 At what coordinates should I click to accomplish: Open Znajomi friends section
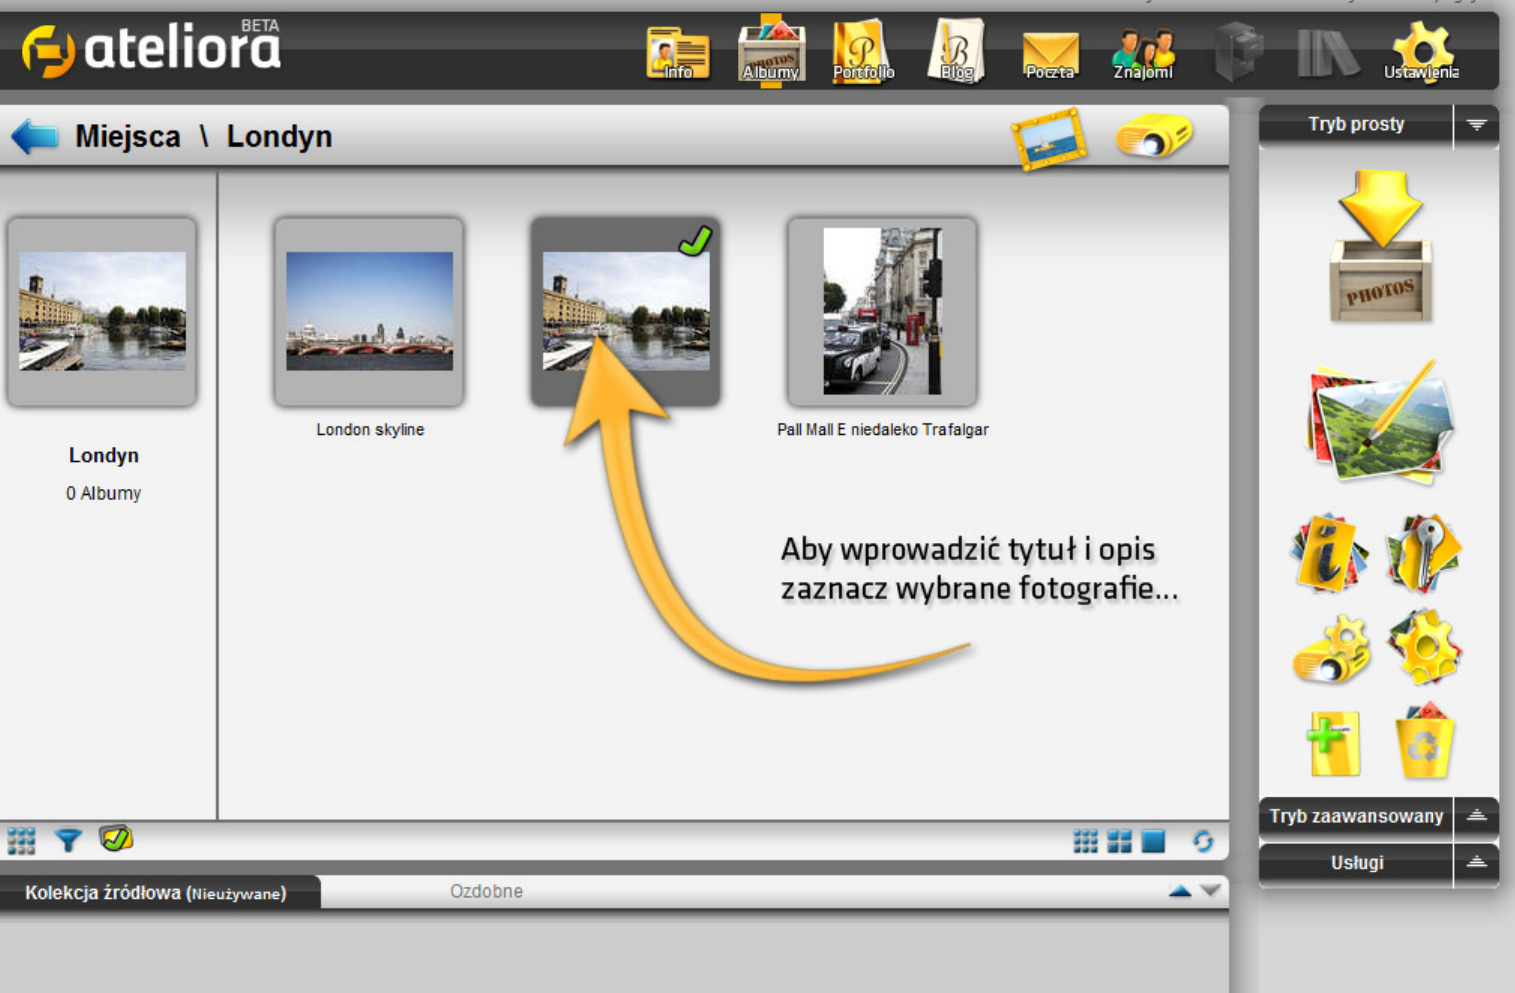tap(1143, 53)
